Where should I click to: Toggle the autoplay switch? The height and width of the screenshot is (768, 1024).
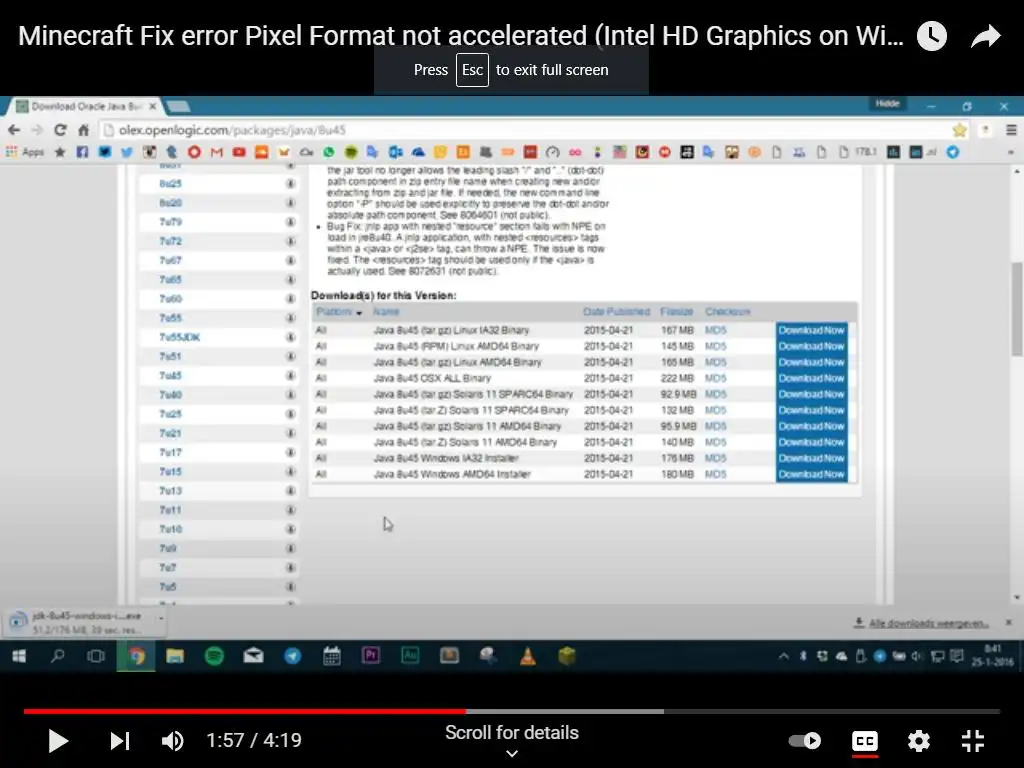click(805, 741)
